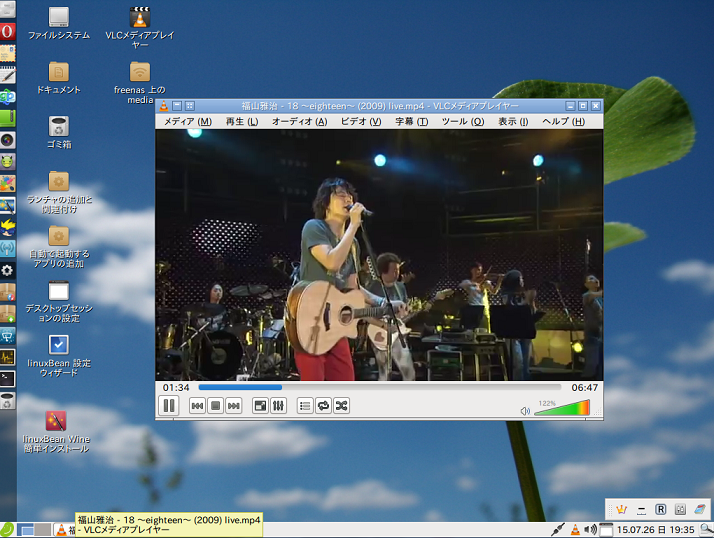Screen dimensions: 714x538
Task: Show the VLC playlist
Action: tap(305, 405)
